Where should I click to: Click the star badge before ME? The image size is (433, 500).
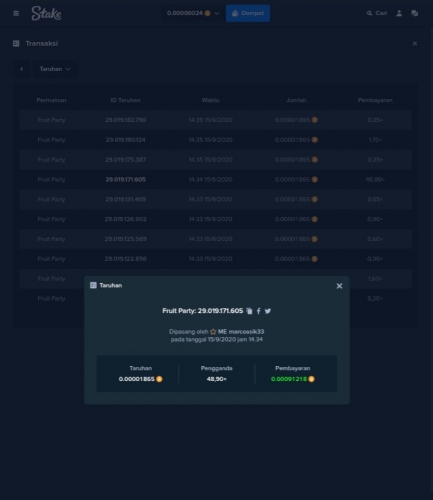pyautogui.click(x=213, y=332)
